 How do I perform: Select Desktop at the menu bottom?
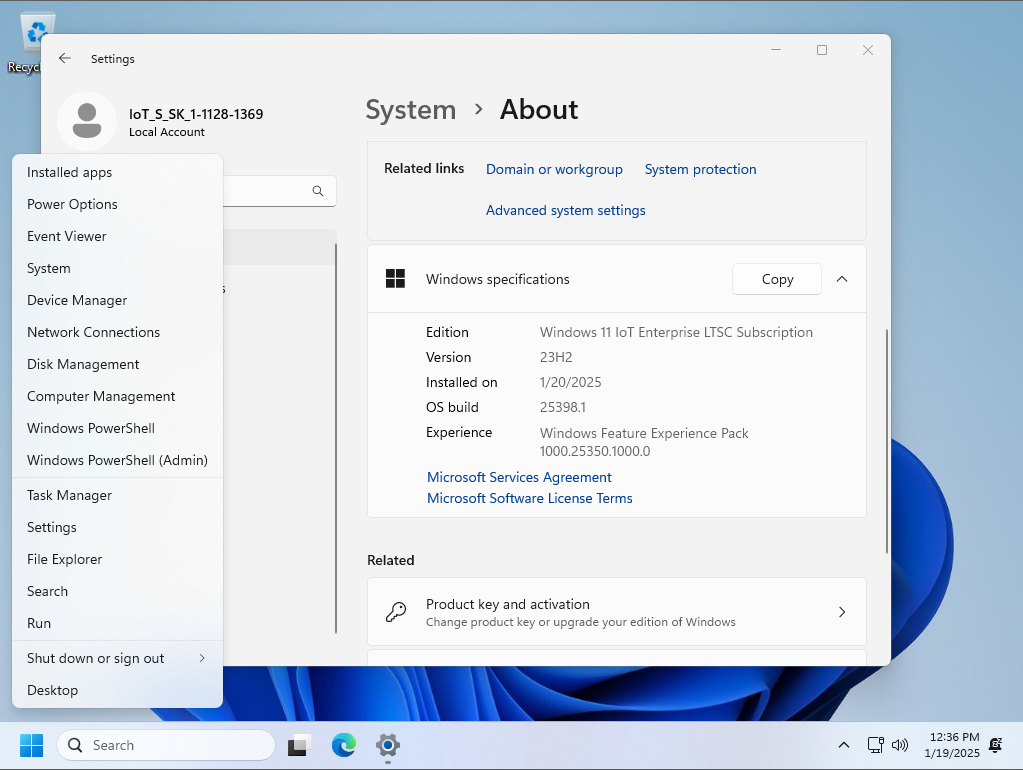pos(117,690)
